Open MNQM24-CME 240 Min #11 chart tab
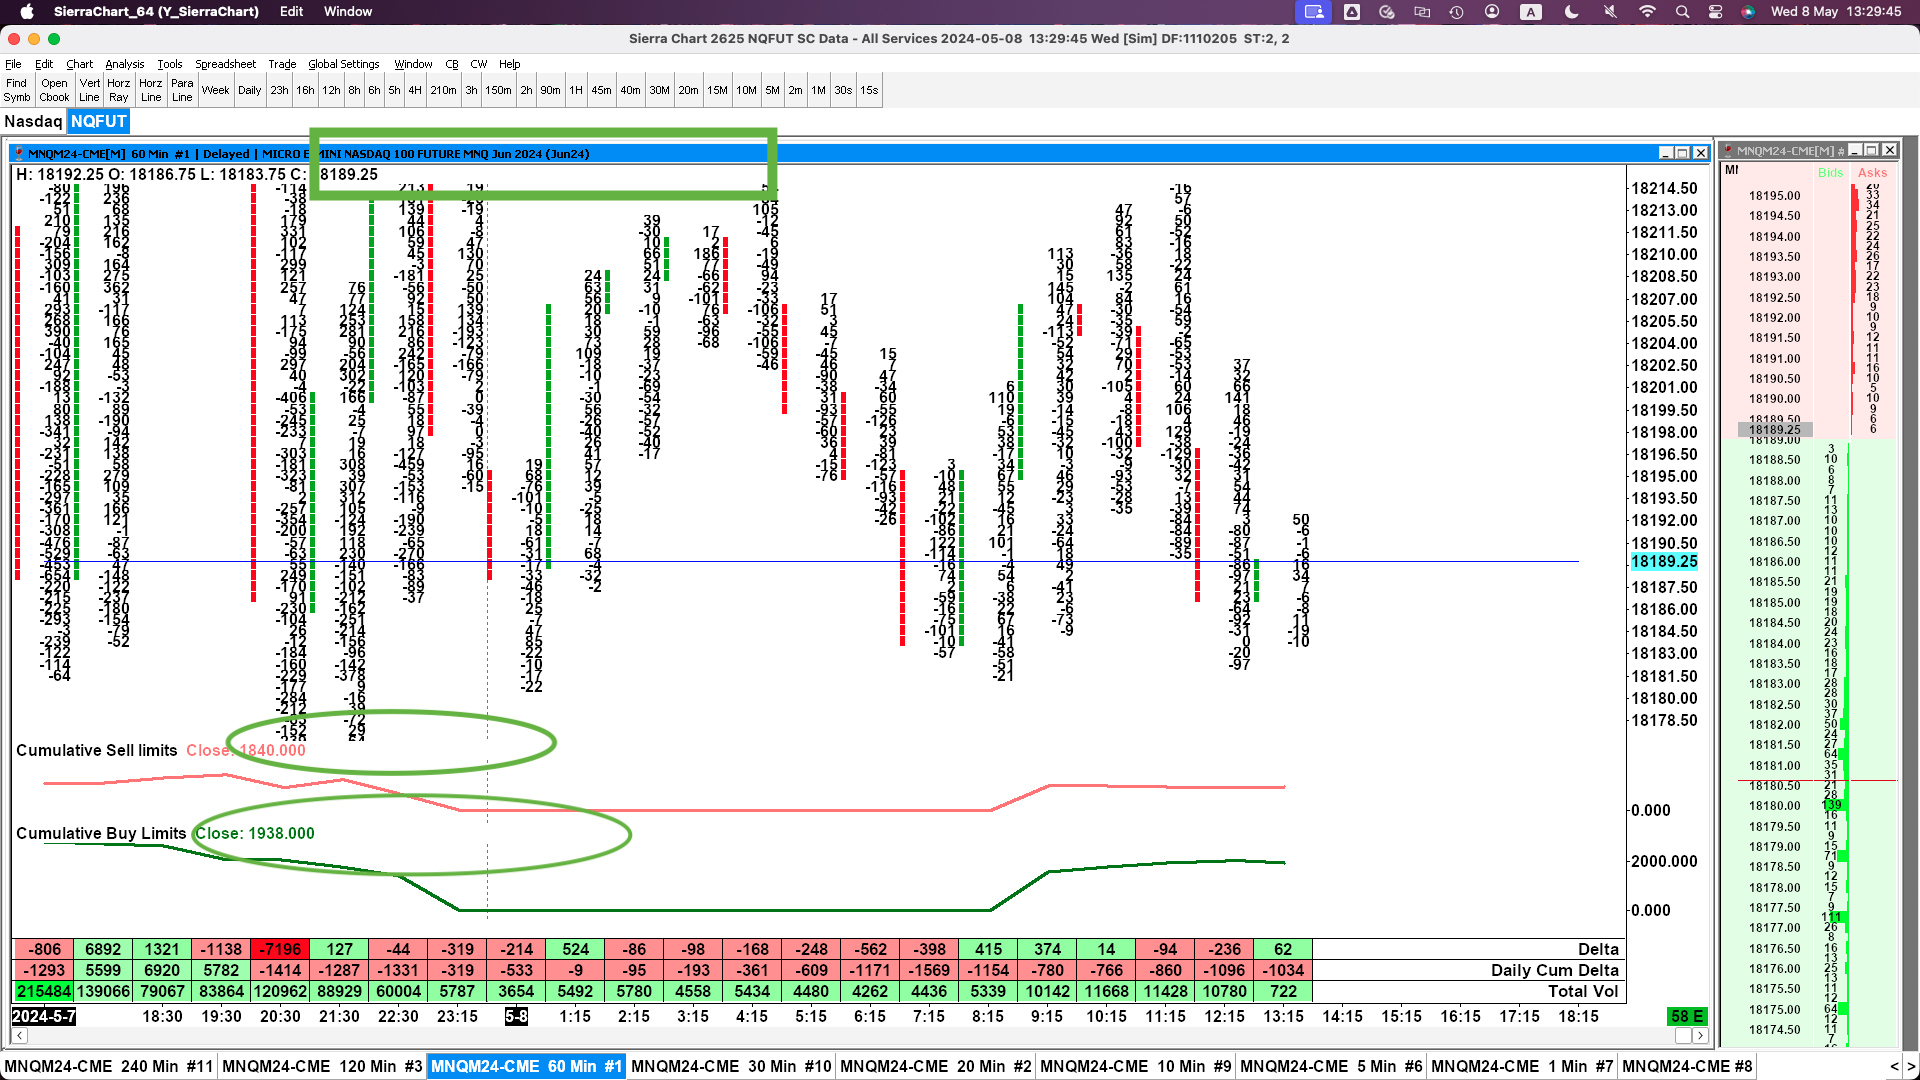This screenshot has height=1080, width=1920. pyautogui.click(x=108, y=1066)
